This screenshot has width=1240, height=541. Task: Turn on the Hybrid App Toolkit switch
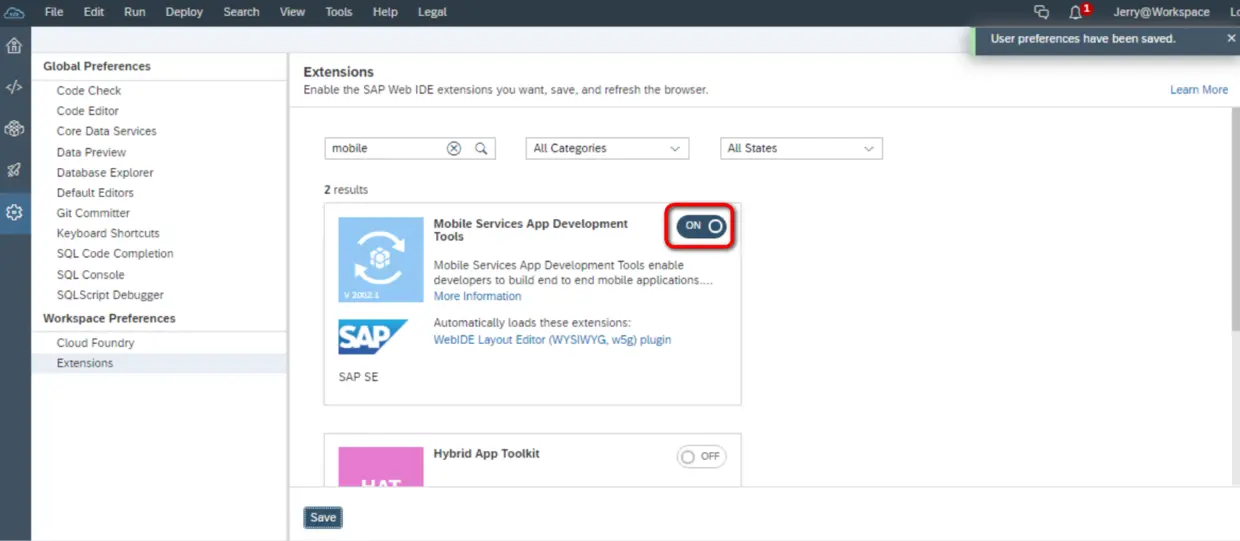[701, 456]
